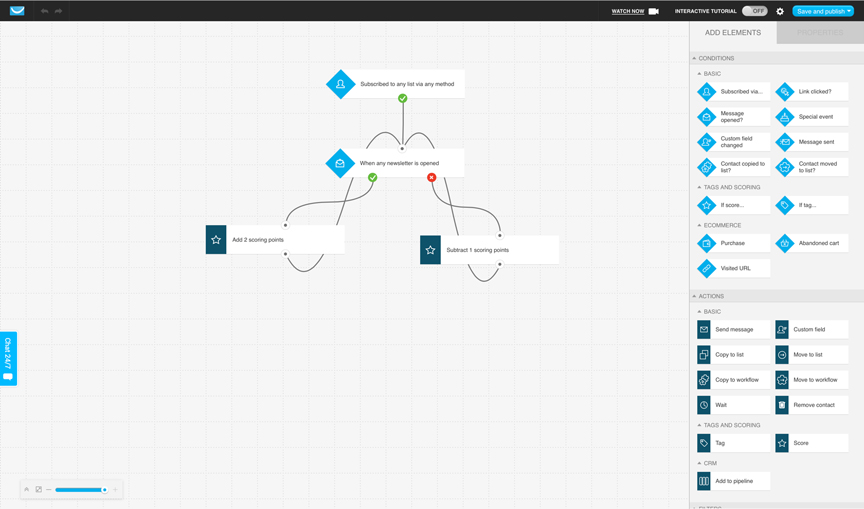Select the Subtract 1 scoring points node
The height and width of the screenshot is (509, 864).
pos(489,250)
